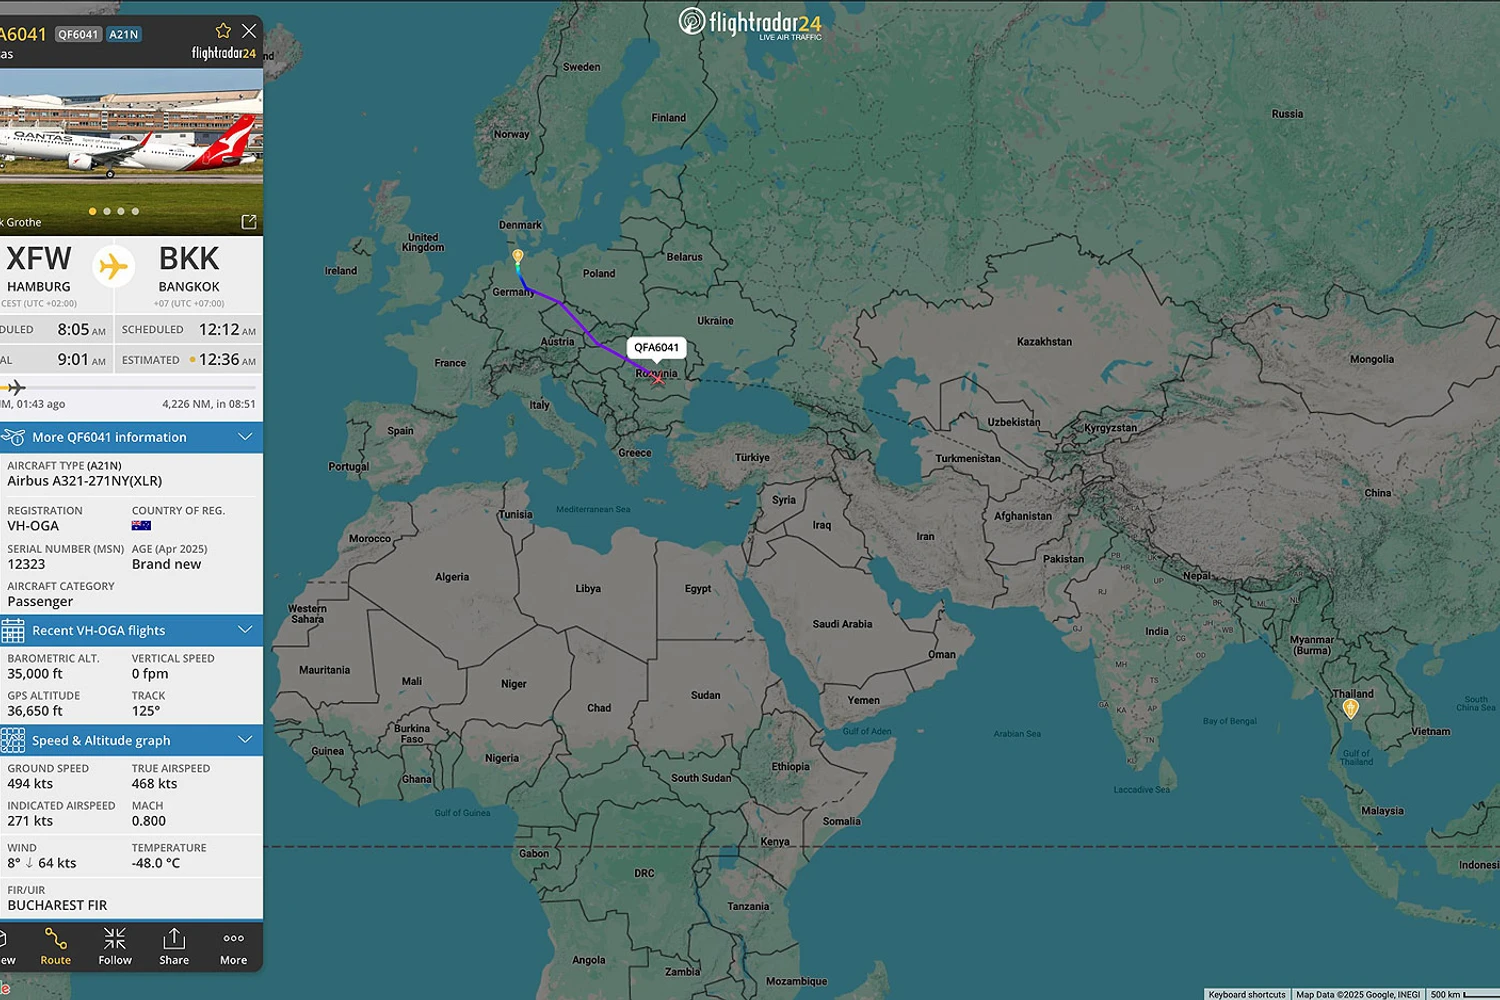The image size is (1500, 1000).
Task: Click 4,226 NM, in 08:51 remaining text
Action: pos(209,404)
